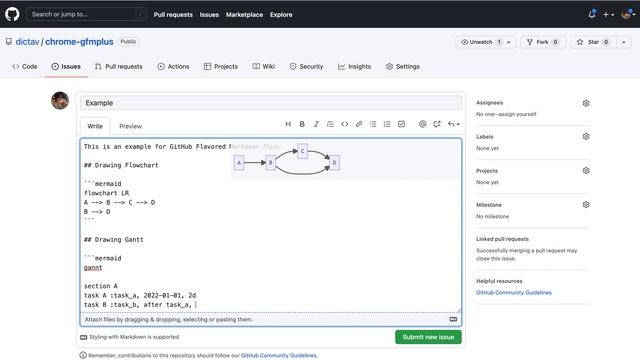Mention a user with the @ icon
Image resolution: width=640 pixels, height=360 pixels.
tap(422, 124)
